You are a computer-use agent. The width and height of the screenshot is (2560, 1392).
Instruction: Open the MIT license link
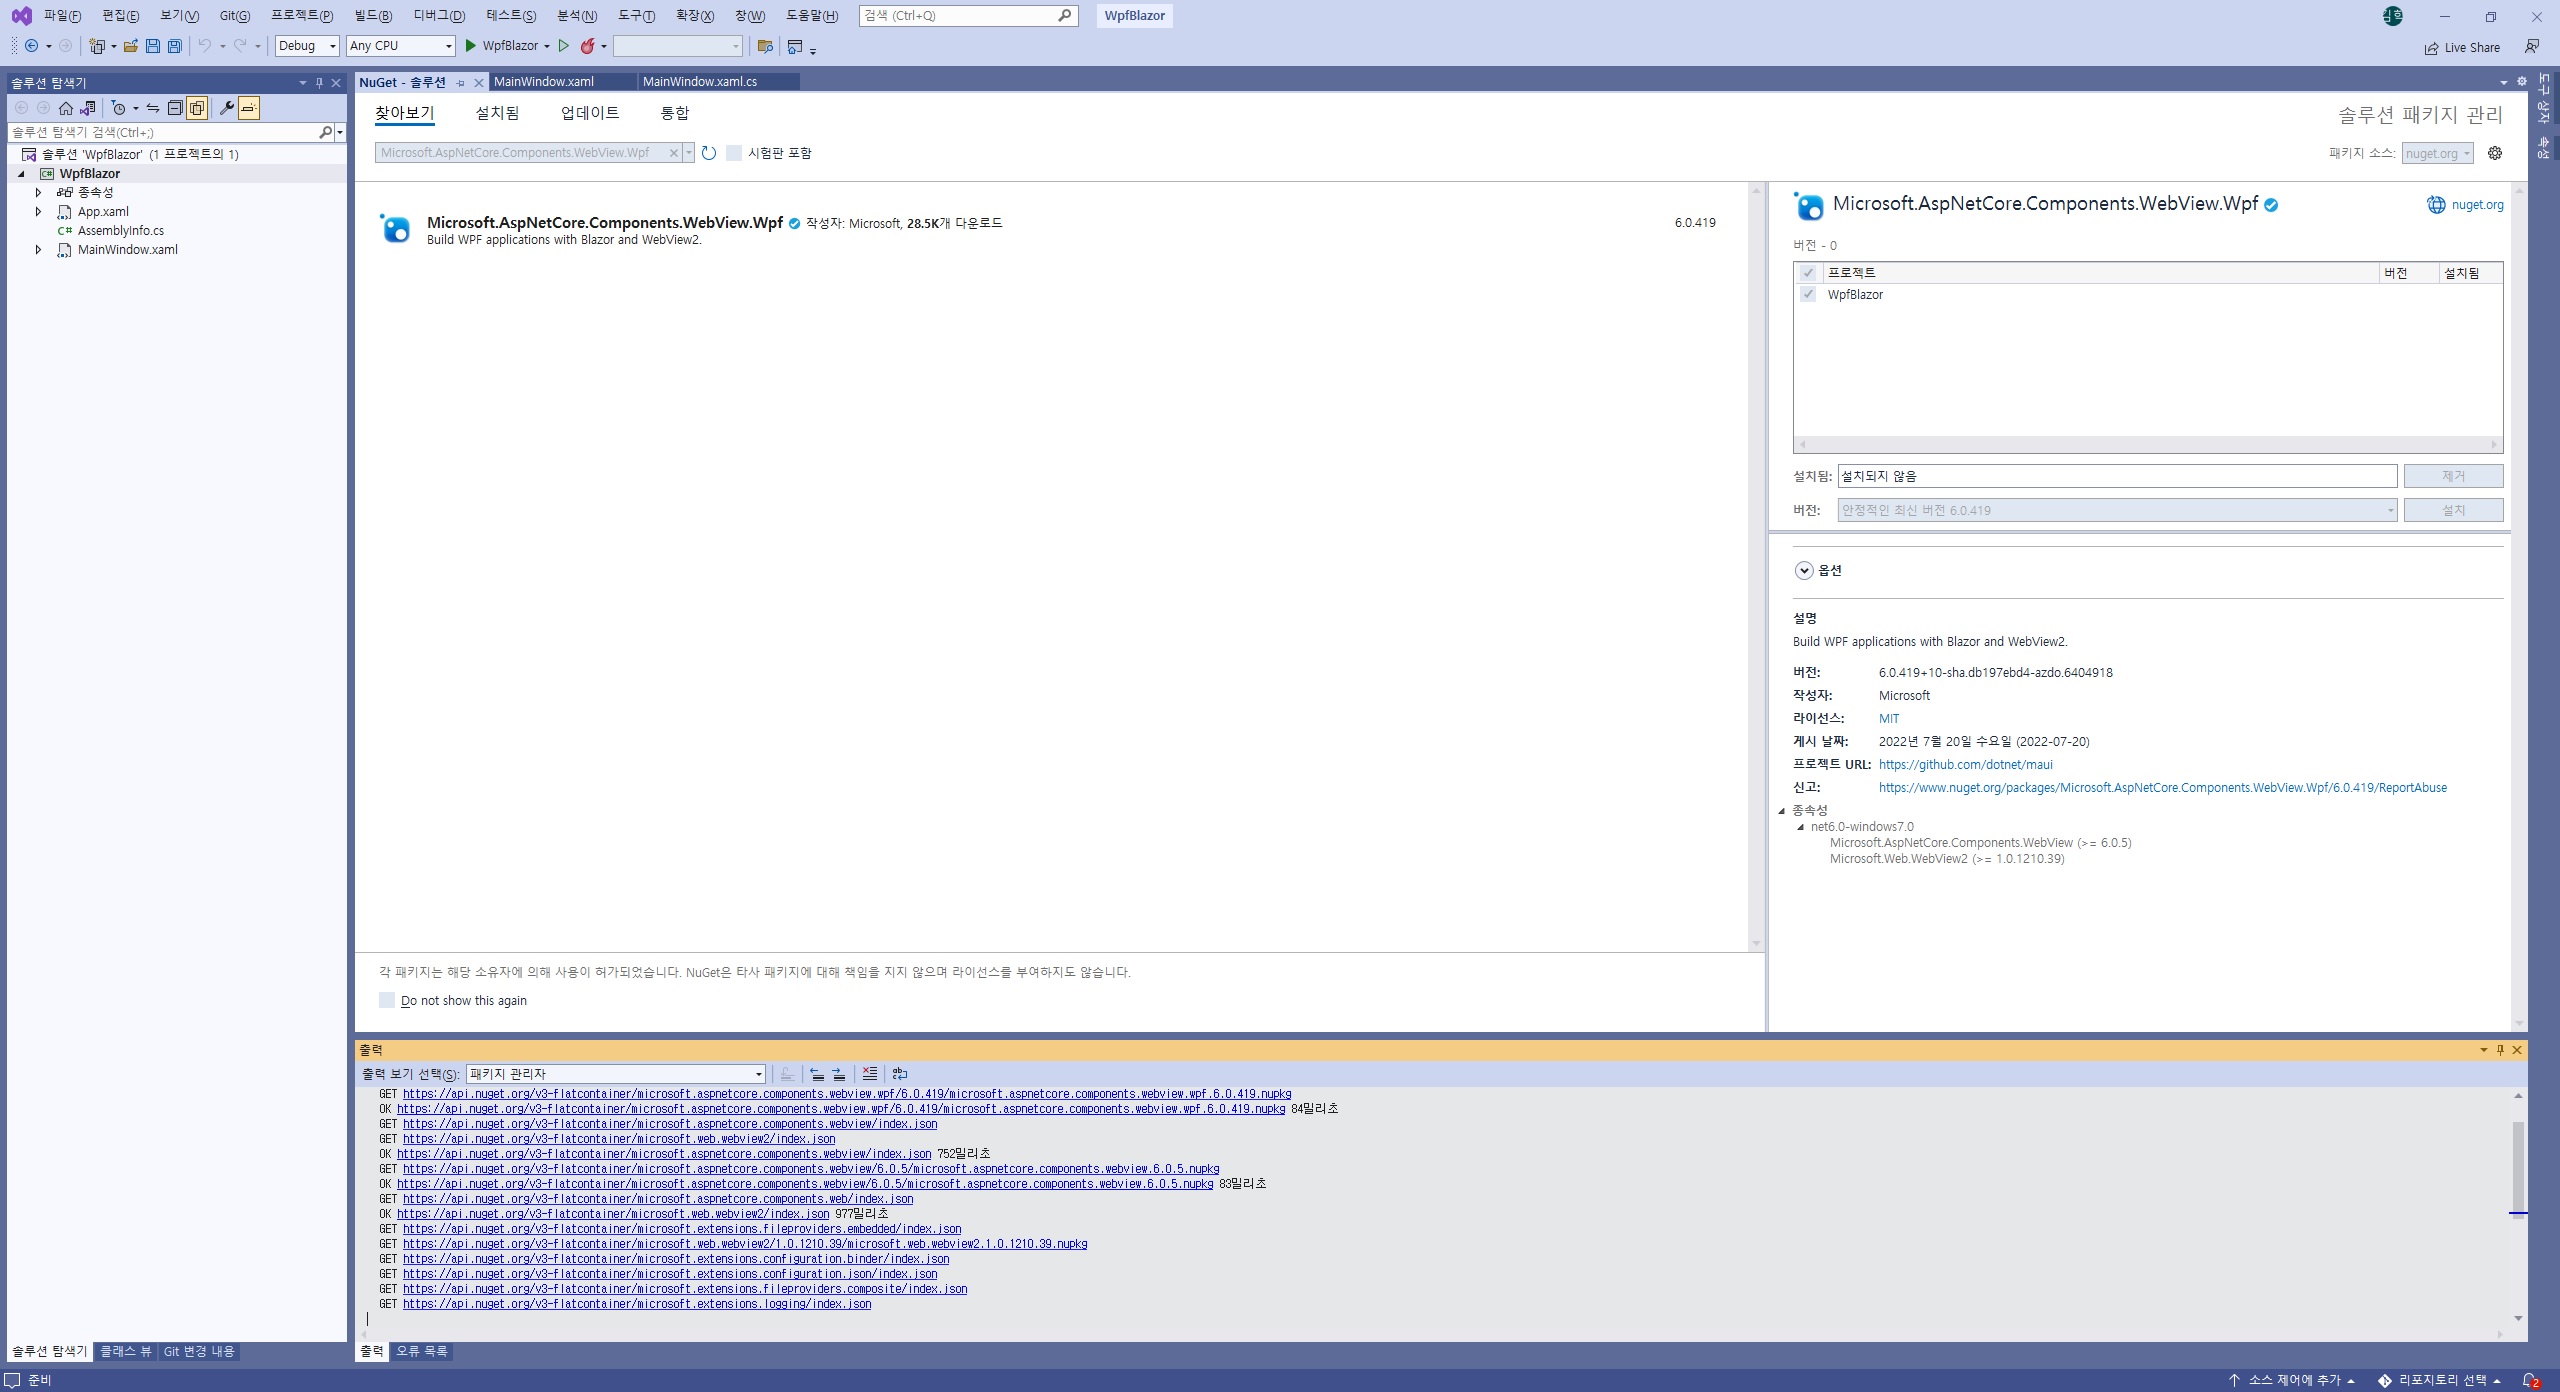click(x=1888, y=718)
